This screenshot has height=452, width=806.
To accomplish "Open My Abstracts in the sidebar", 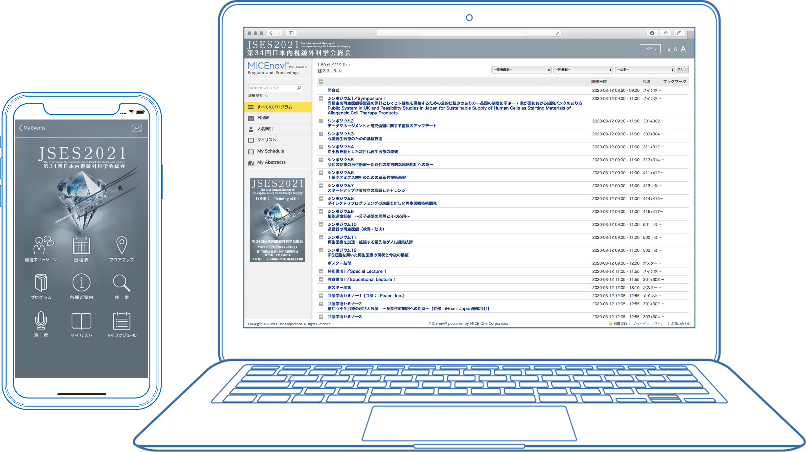I will click(278, 162).
